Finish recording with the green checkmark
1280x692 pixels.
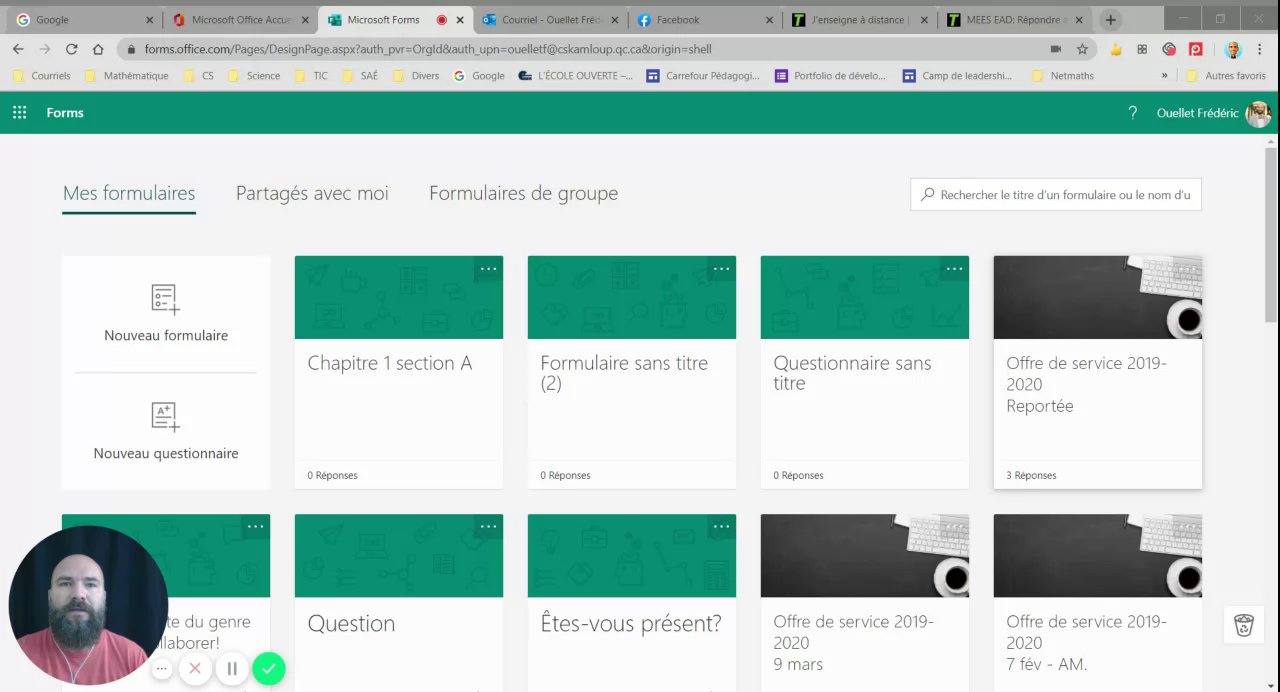click(269, 669)
